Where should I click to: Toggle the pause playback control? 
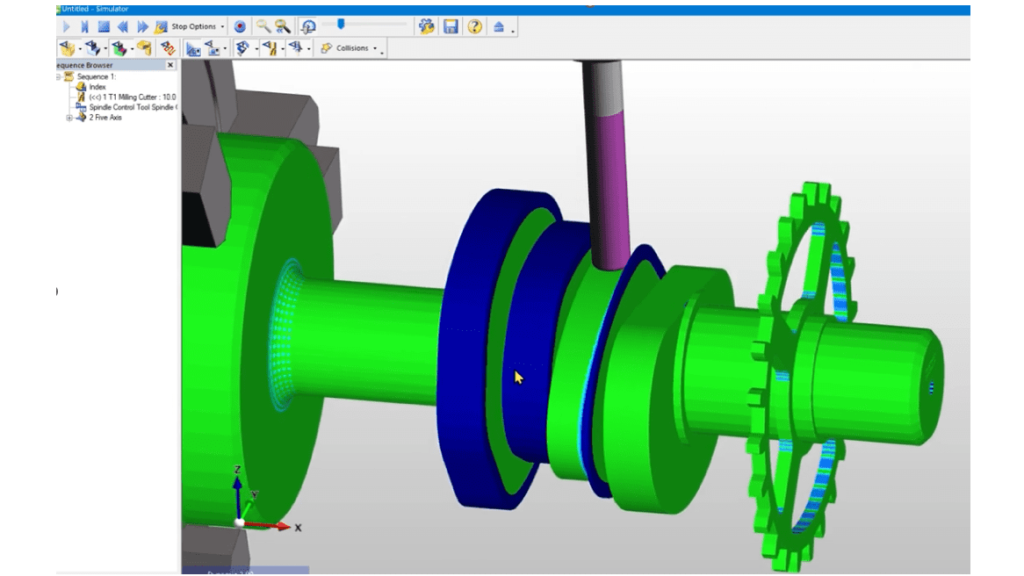pos(85,25)
